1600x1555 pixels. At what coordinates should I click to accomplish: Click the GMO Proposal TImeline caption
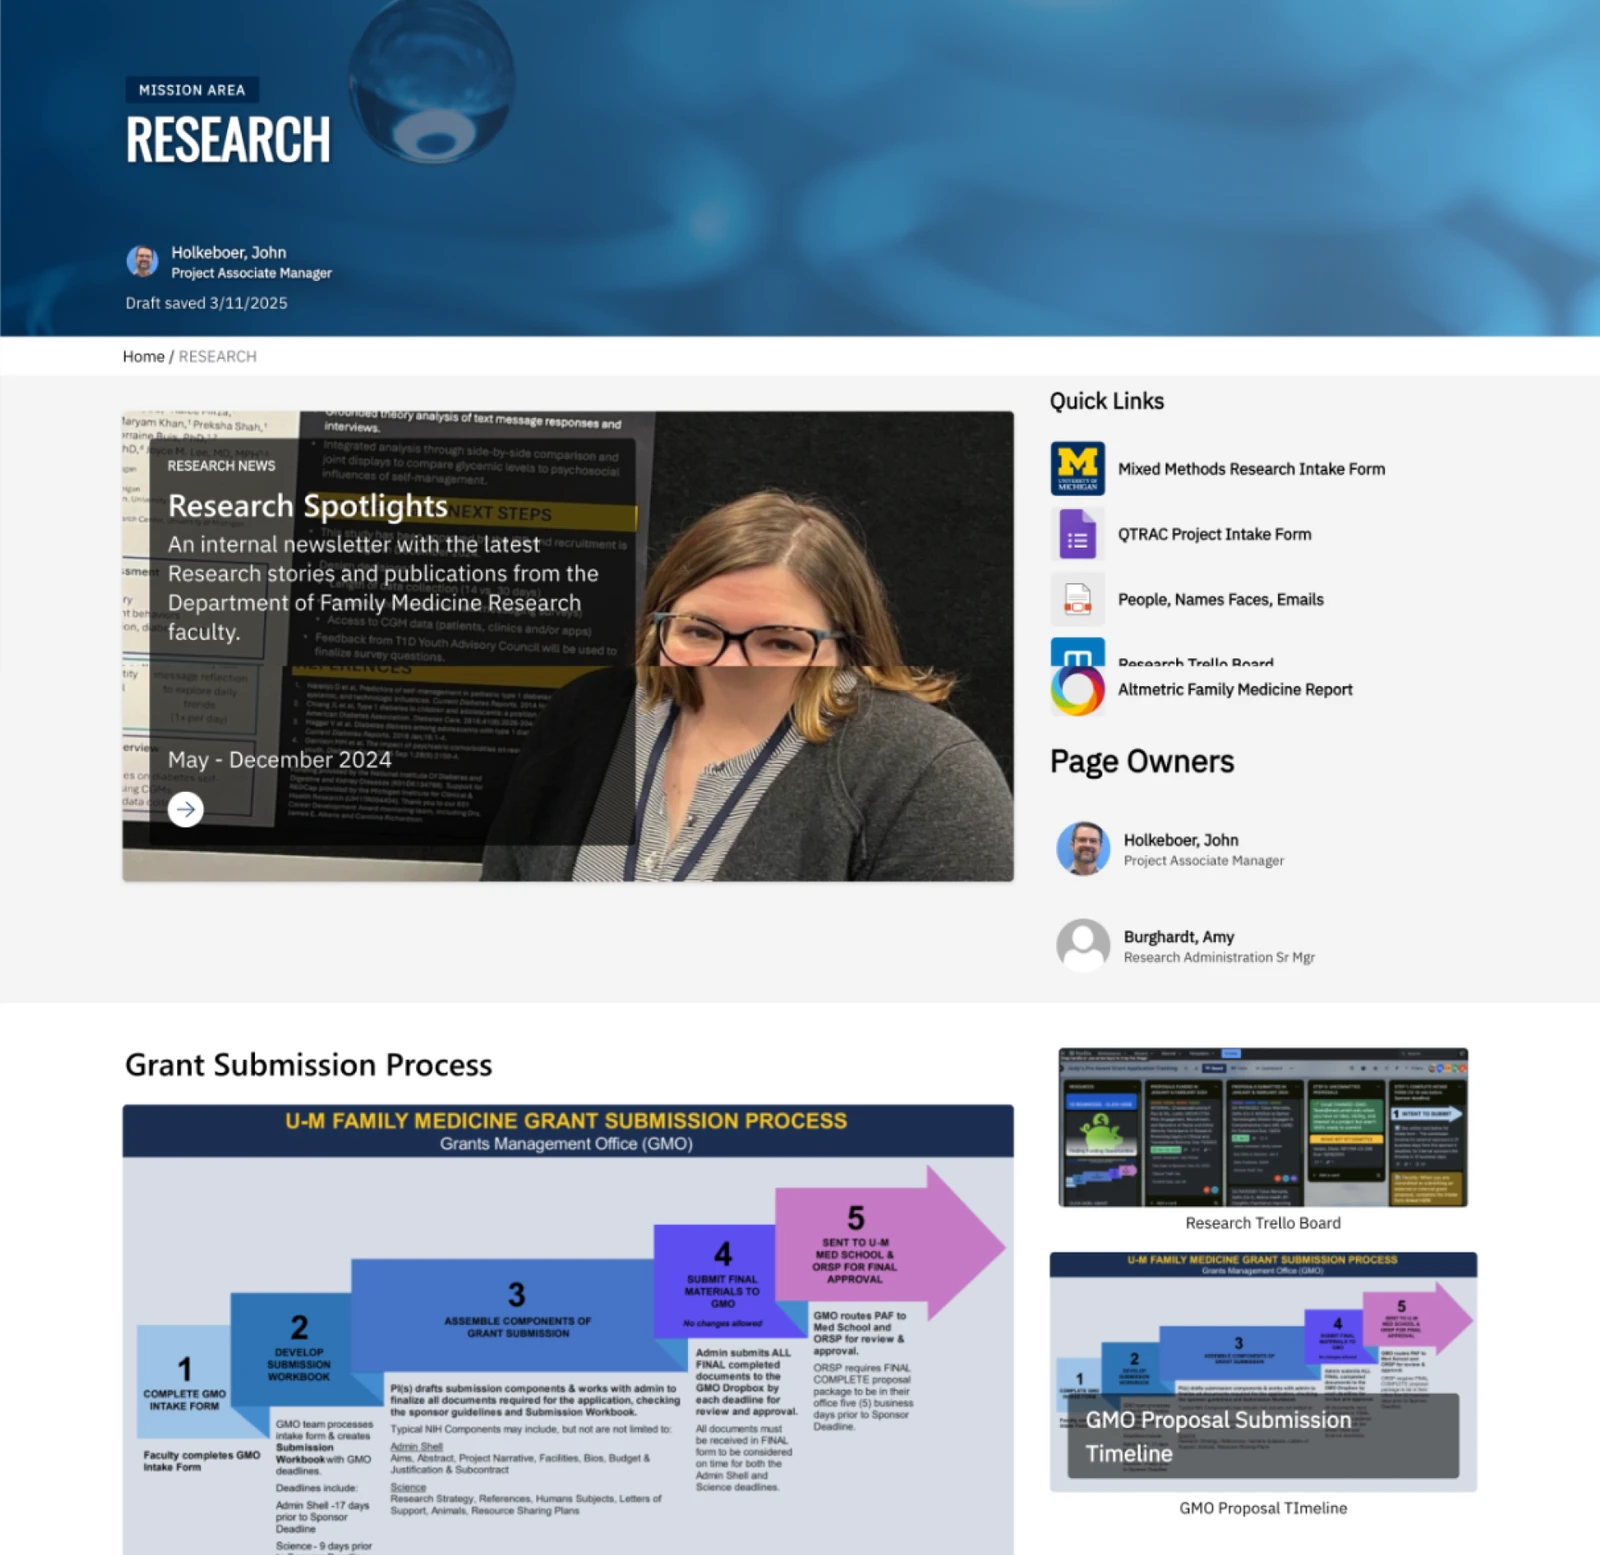click(1262, 1508)
